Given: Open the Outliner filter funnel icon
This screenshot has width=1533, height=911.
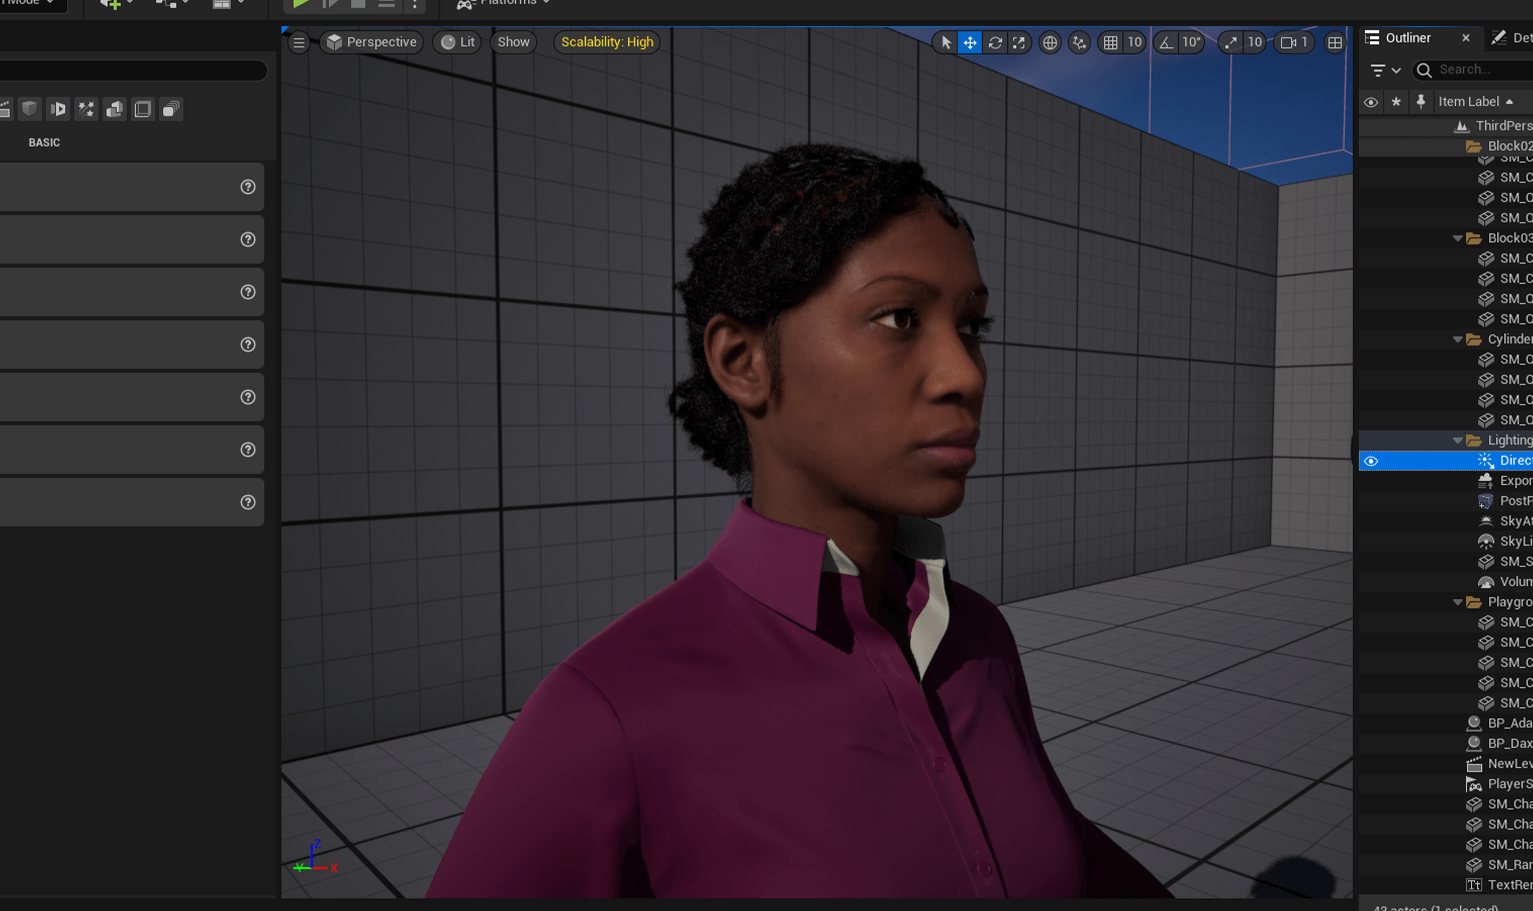Looking at the screenshot, I should (1380, 70).
